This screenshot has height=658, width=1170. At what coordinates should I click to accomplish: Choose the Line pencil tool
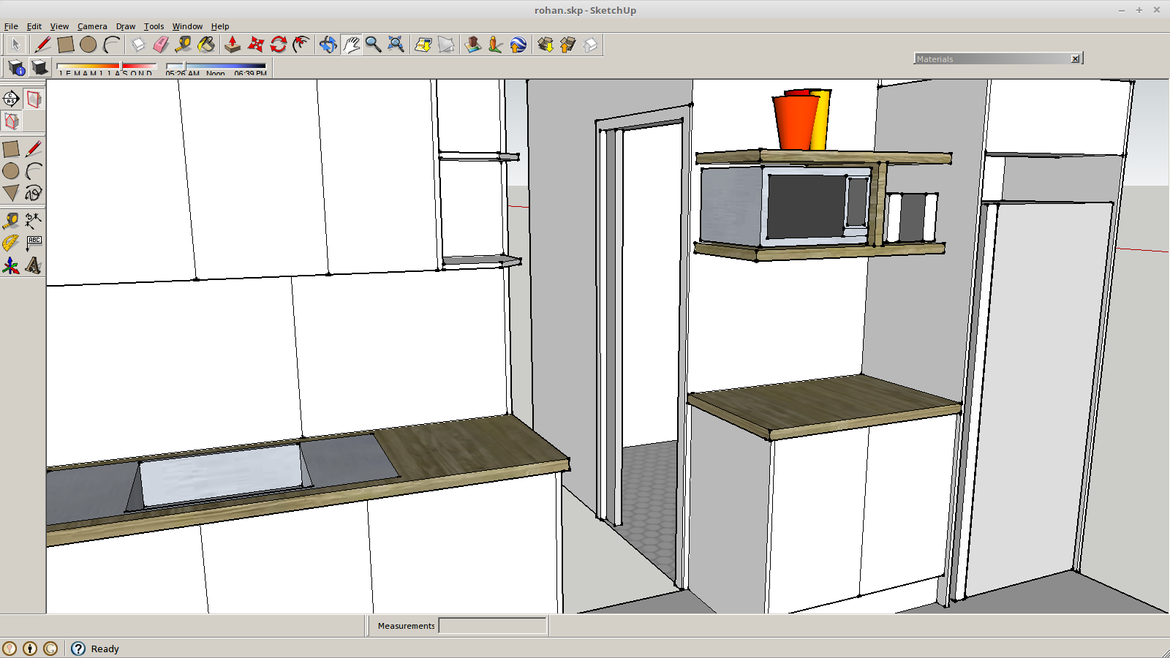(41, 44)
